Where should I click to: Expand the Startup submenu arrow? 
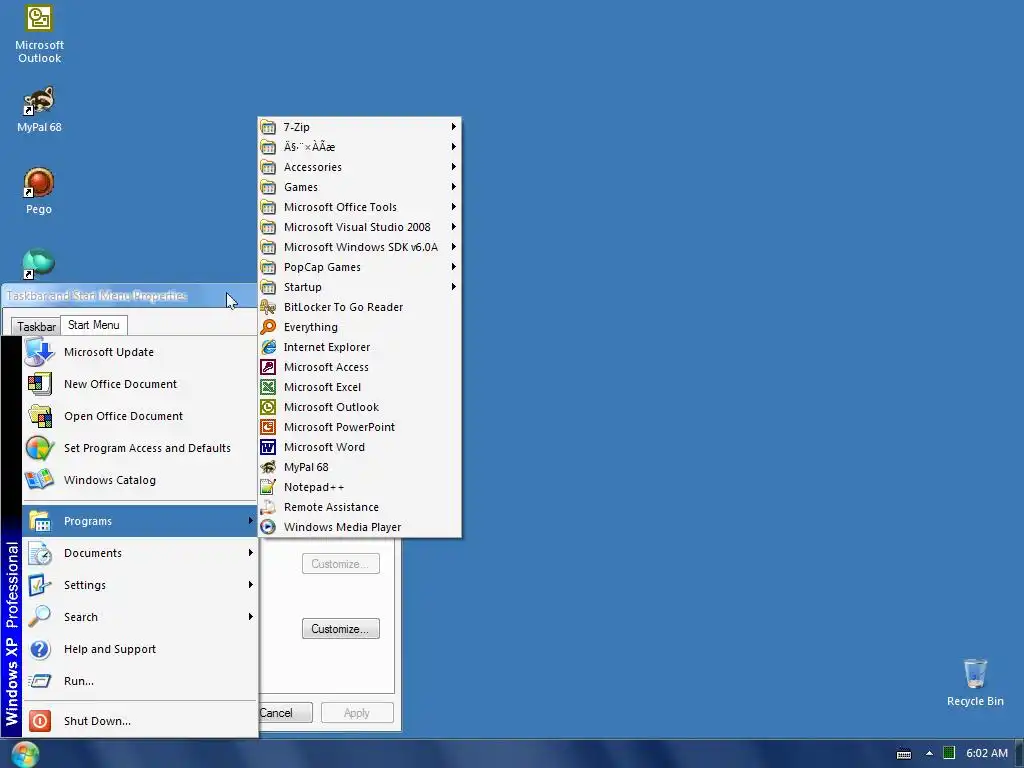[453, 287]
